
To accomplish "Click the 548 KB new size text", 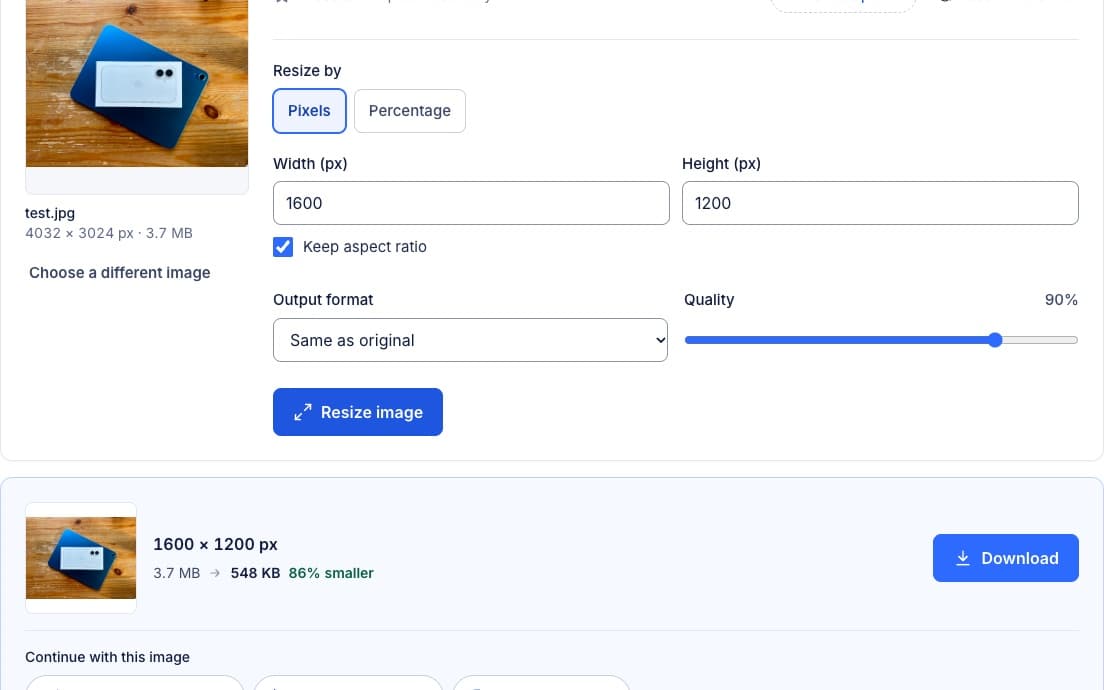I will pyautogui.click(x=256, y=573).
